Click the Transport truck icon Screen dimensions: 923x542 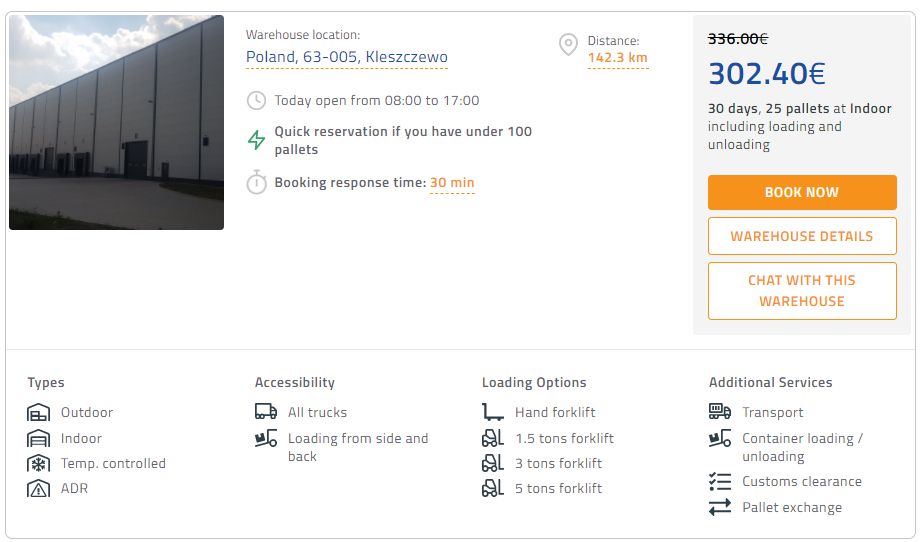[x=720, y=412]
